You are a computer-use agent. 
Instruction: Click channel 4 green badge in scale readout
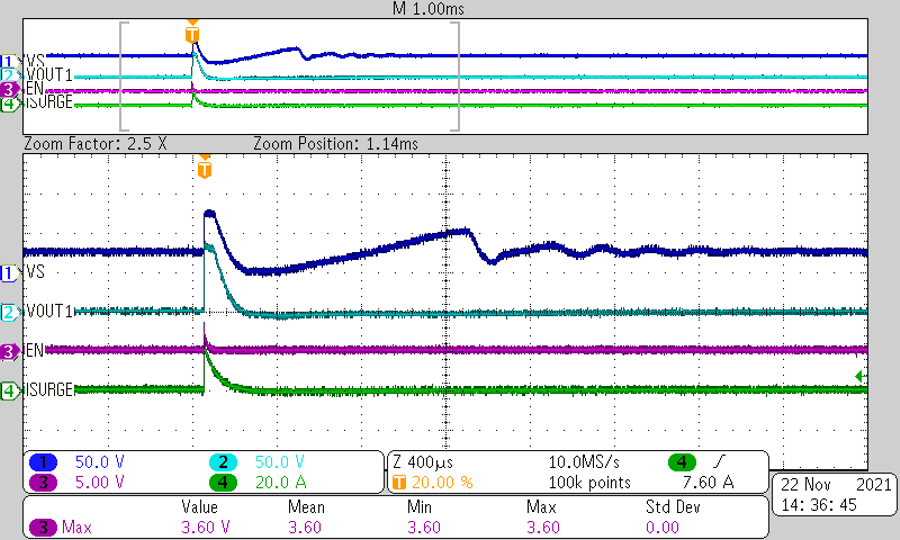pyautogui.click(x=223, y=482)
